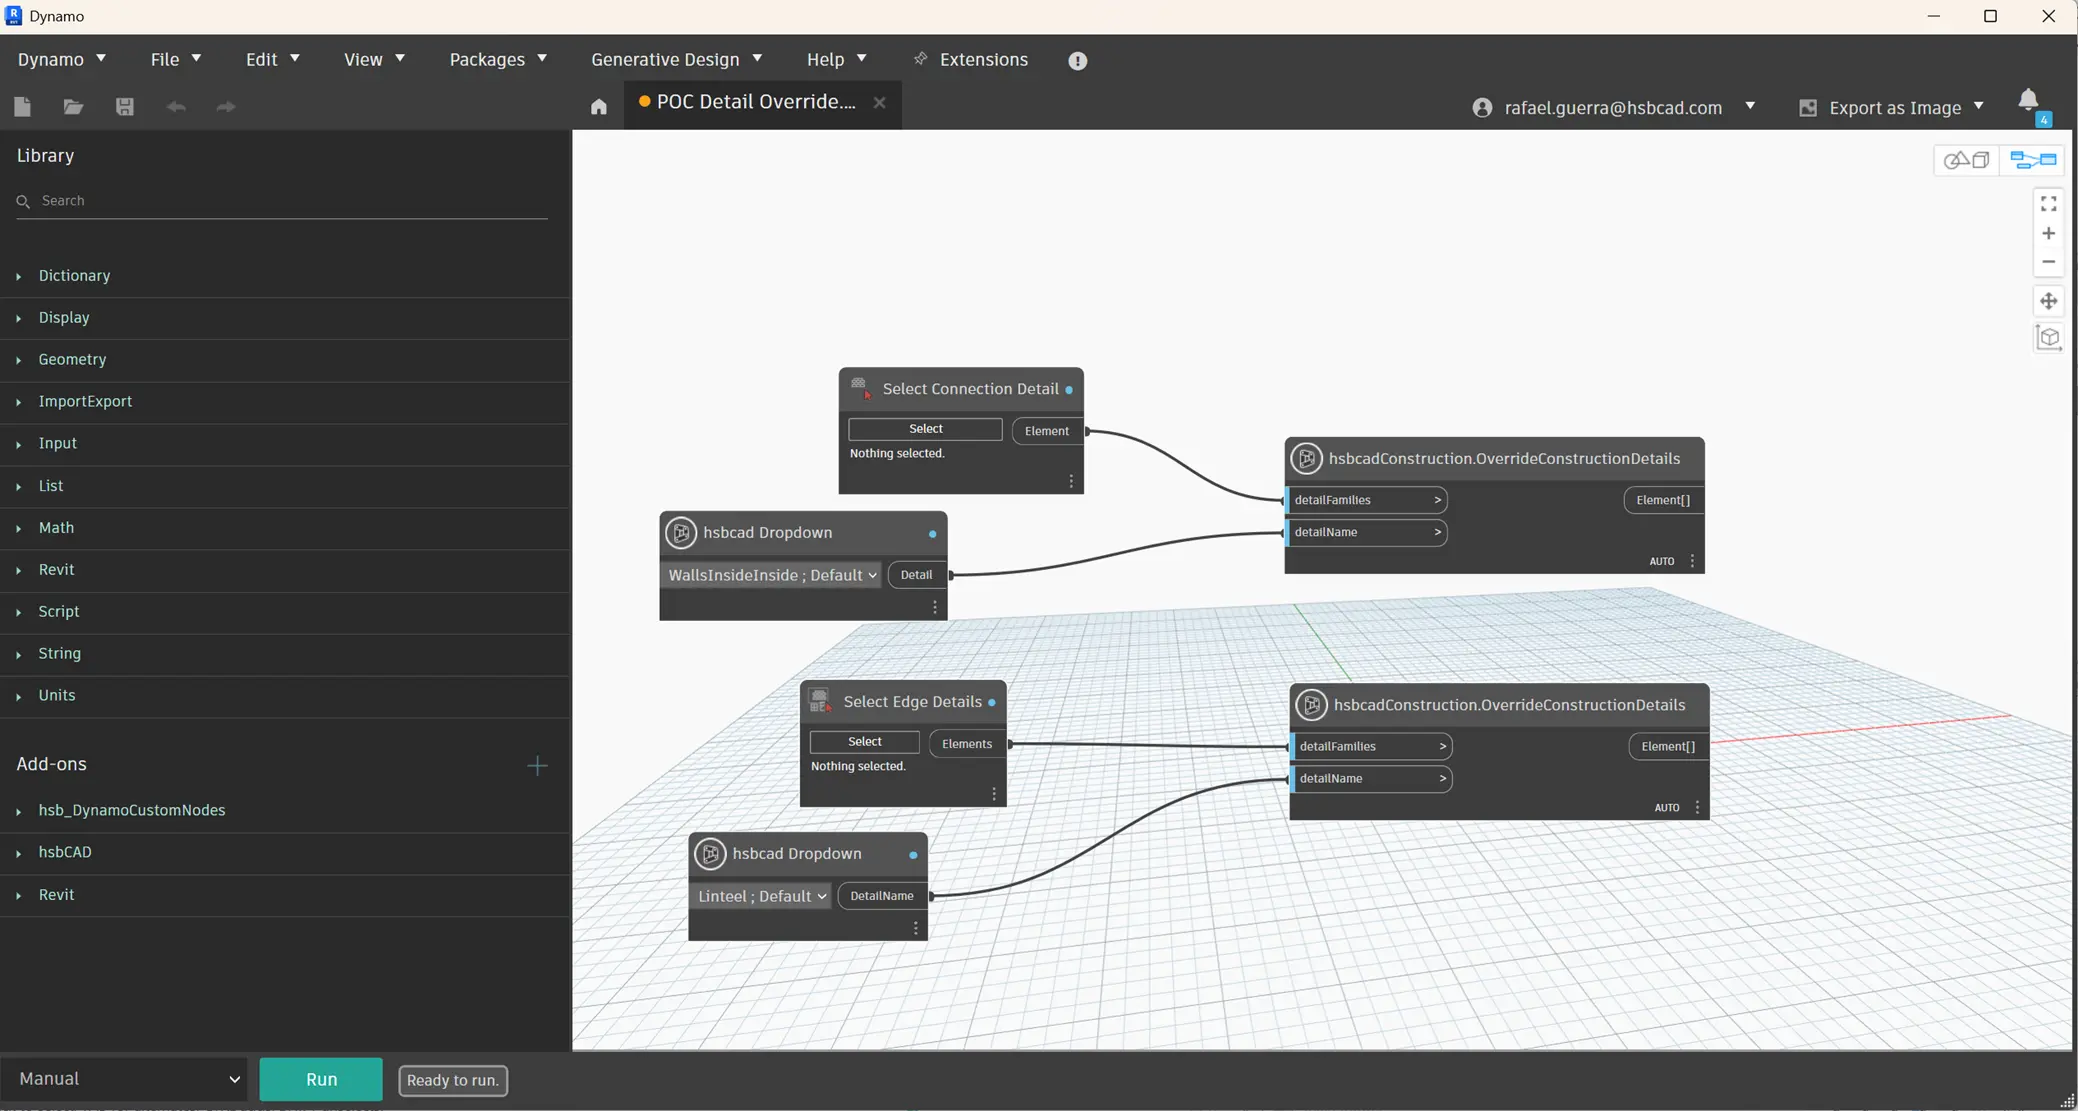Click the Pan mode icon

pyautogui.click(x=2048, y=301)
